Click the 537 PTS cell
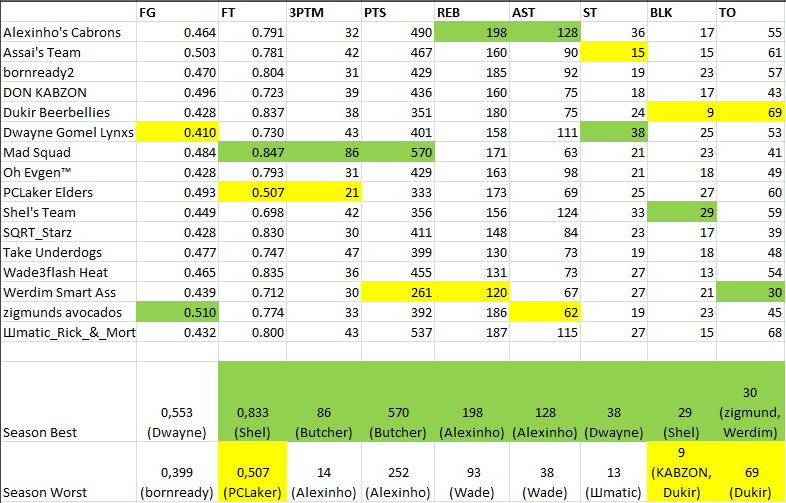 point(398,332)
